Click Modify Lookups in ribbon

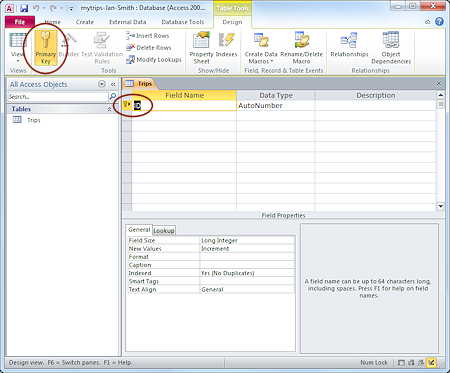coord(154,60)
